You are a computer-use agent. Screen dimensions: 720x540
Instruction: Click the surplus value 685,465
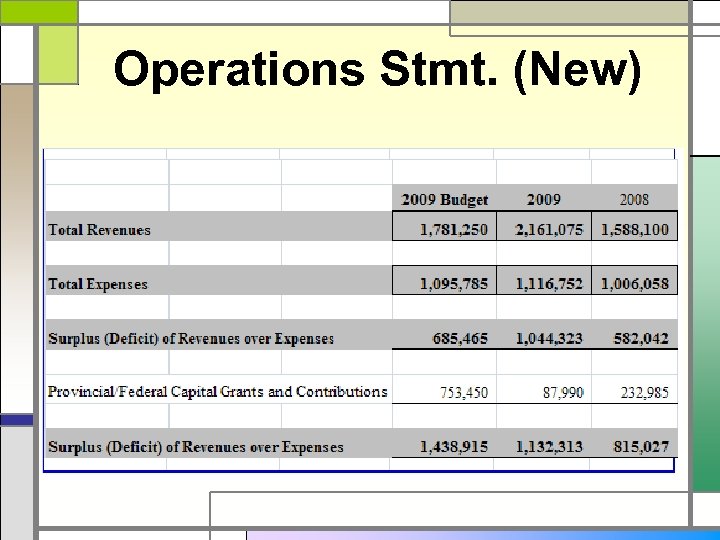coord(460,338)
